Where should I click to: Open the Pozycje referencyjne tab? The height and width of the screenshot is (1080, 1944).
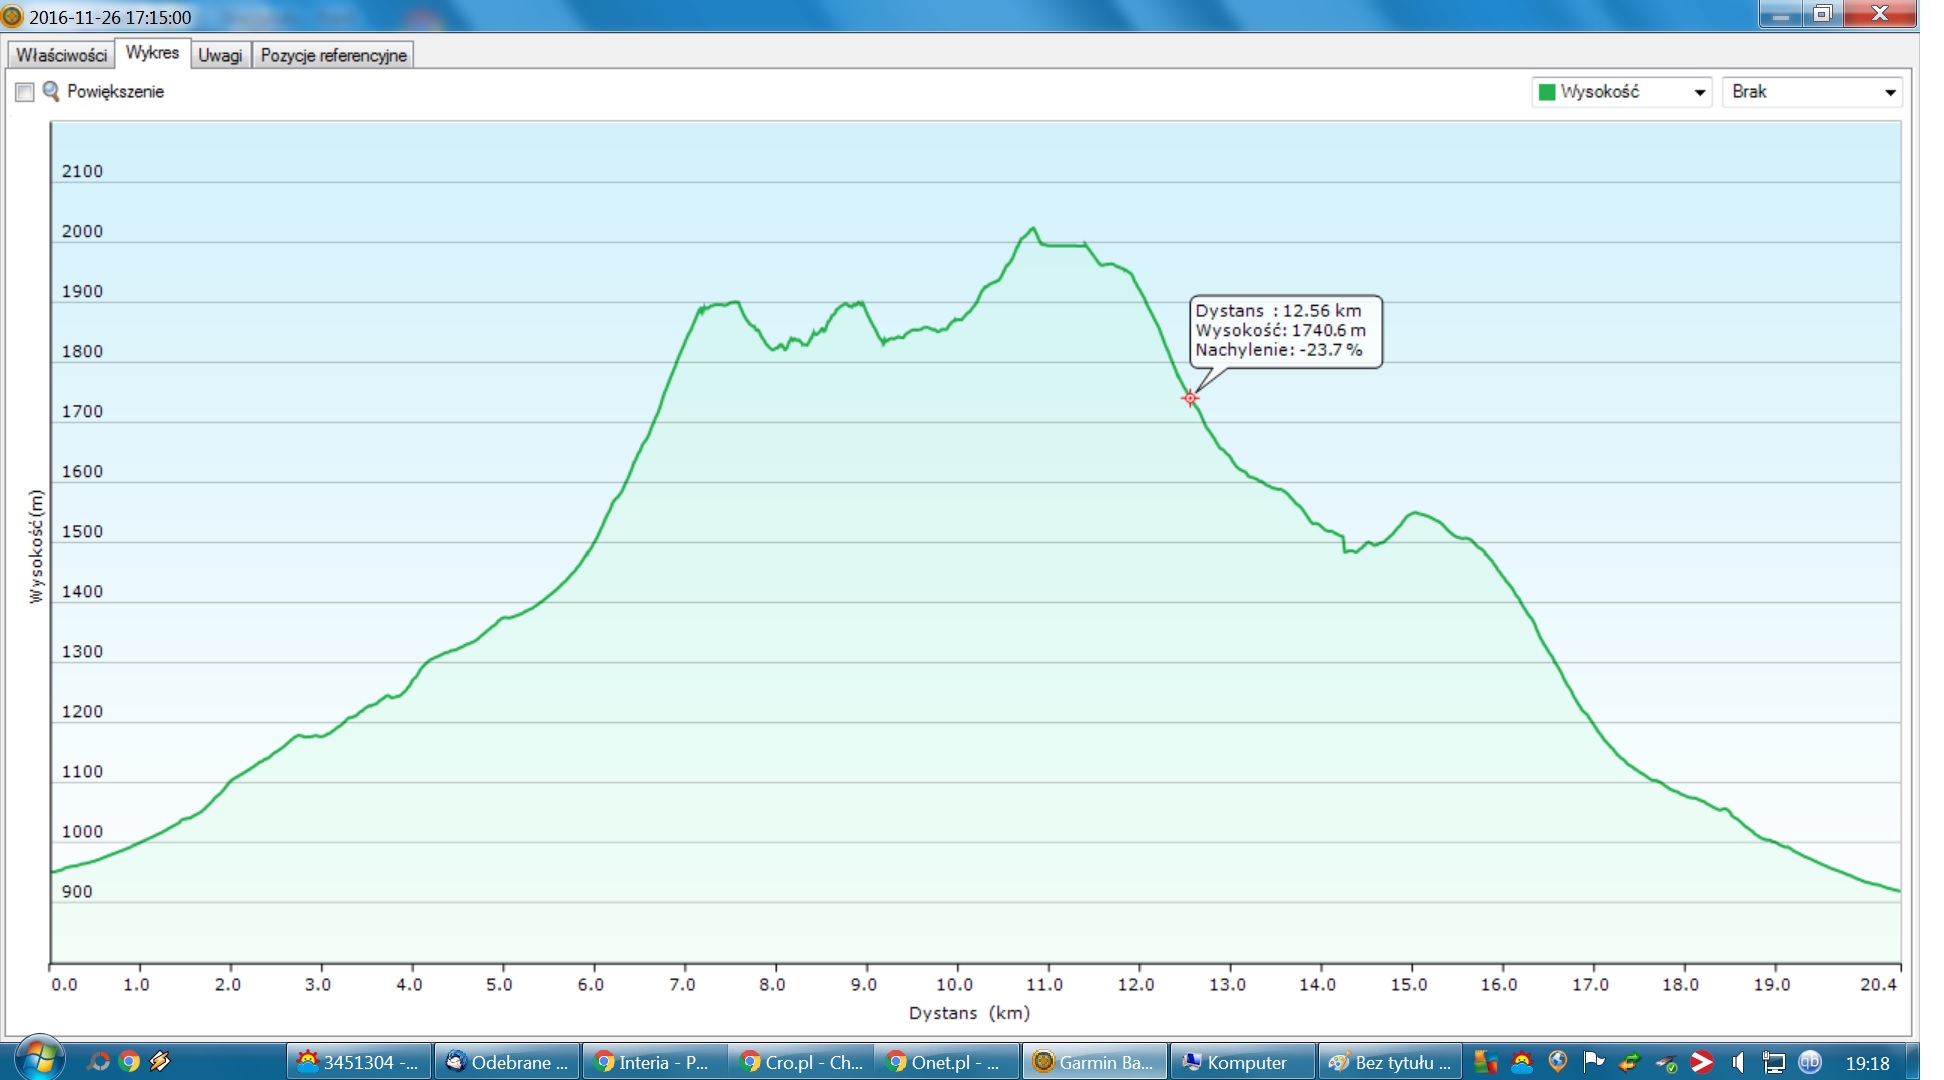pos(333,55)
